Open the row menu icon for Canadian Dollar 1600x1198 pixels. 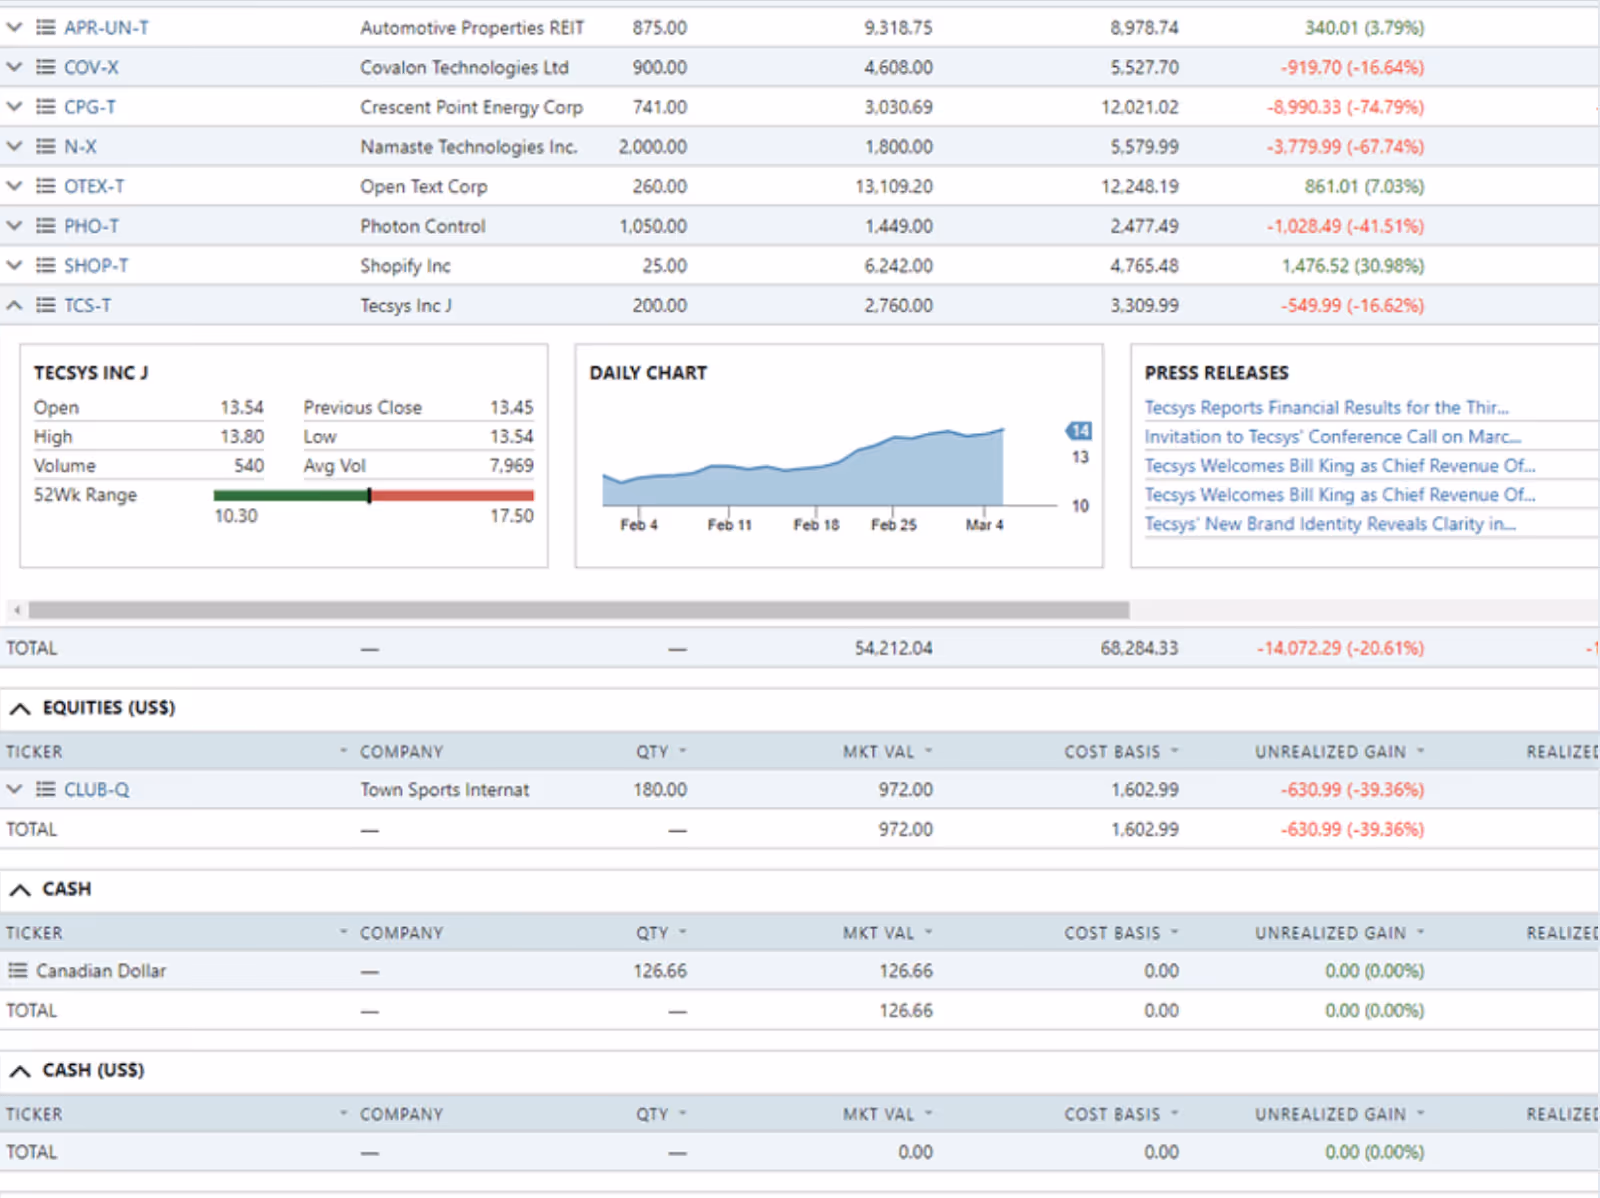(x=17, y=971)
